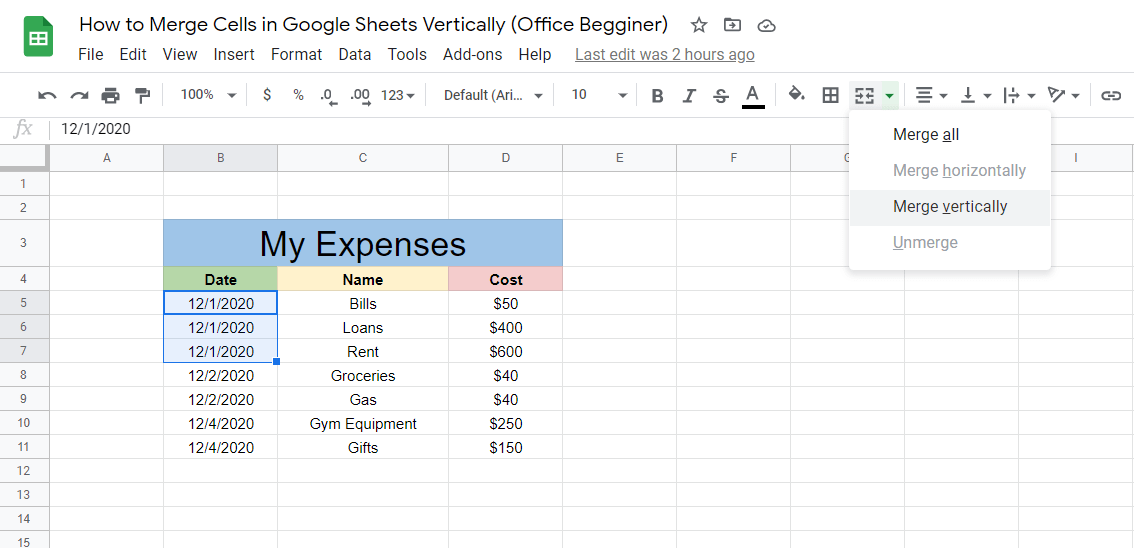Open the Help menu
This screenshot has height=548, width=1134.
pos(535,54)
